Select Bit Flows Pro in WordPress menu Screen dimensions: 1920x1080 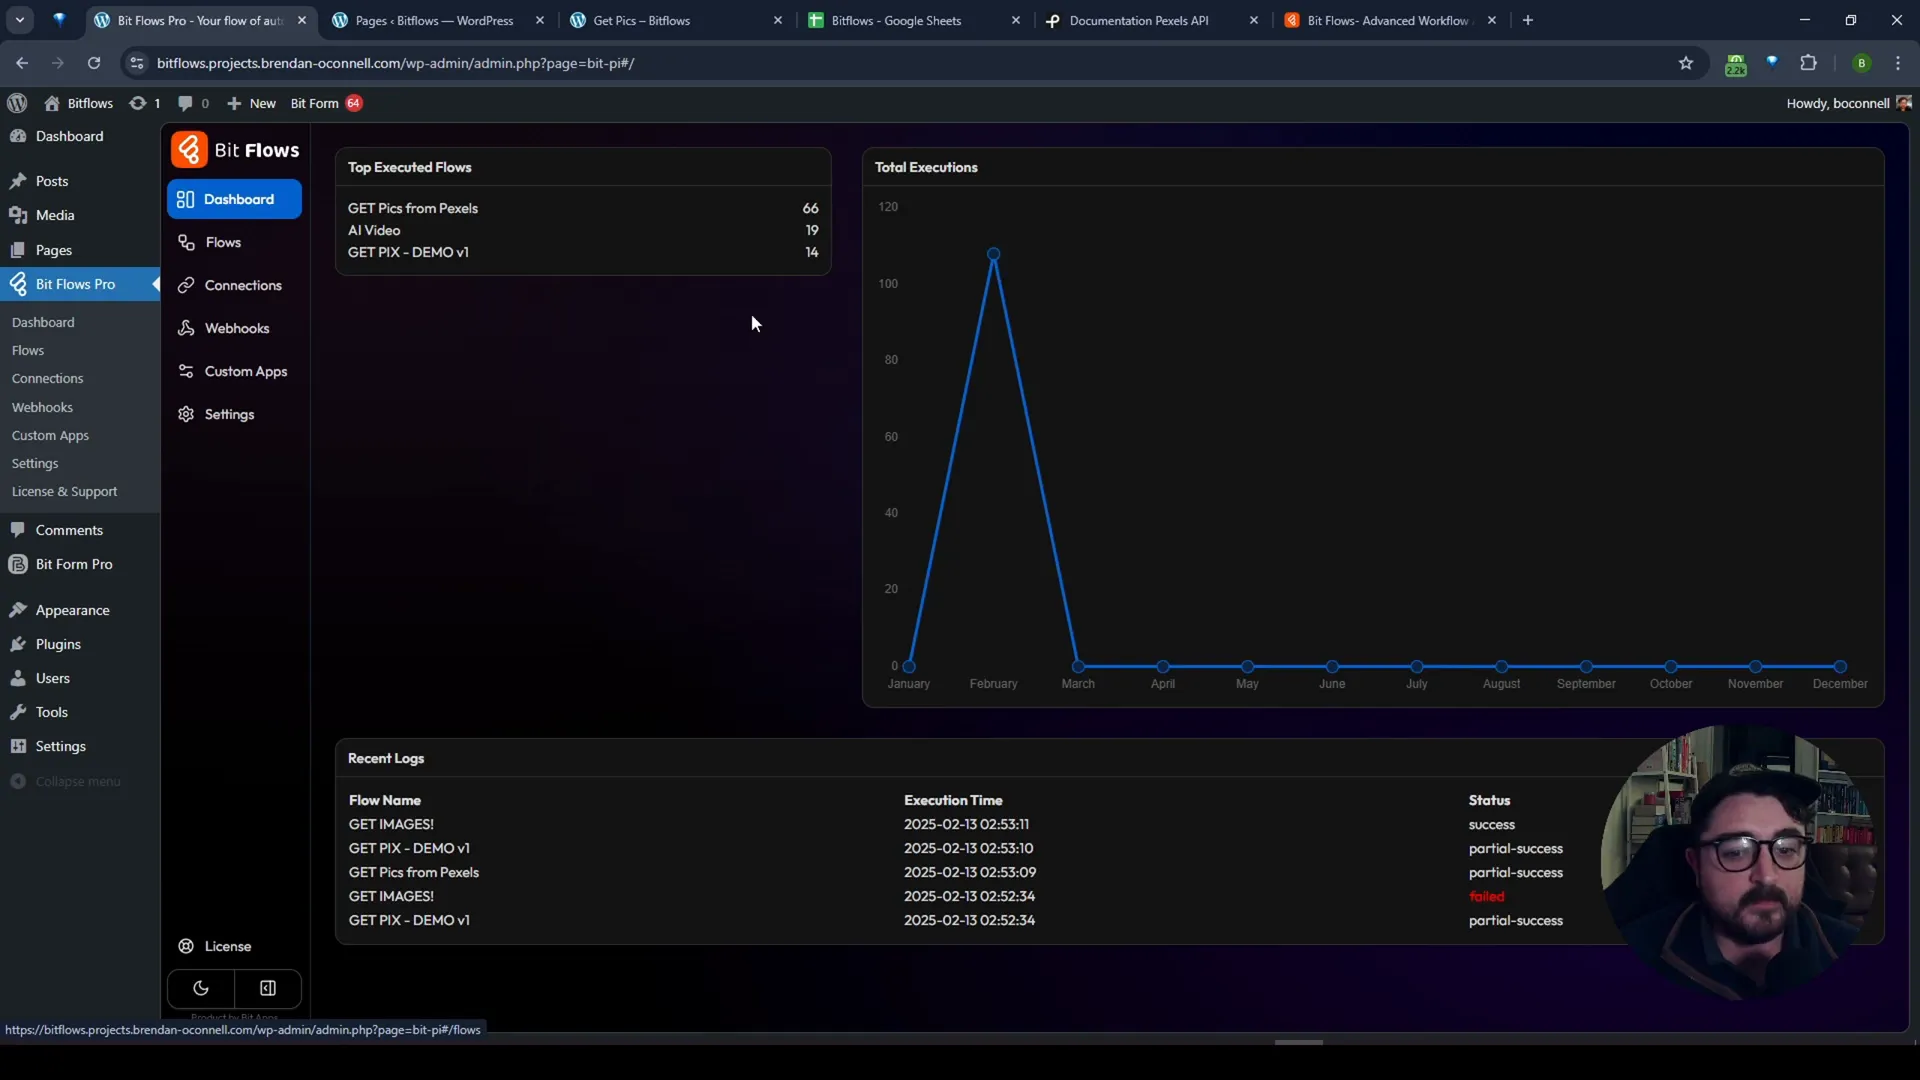click(x=80, y=284)
